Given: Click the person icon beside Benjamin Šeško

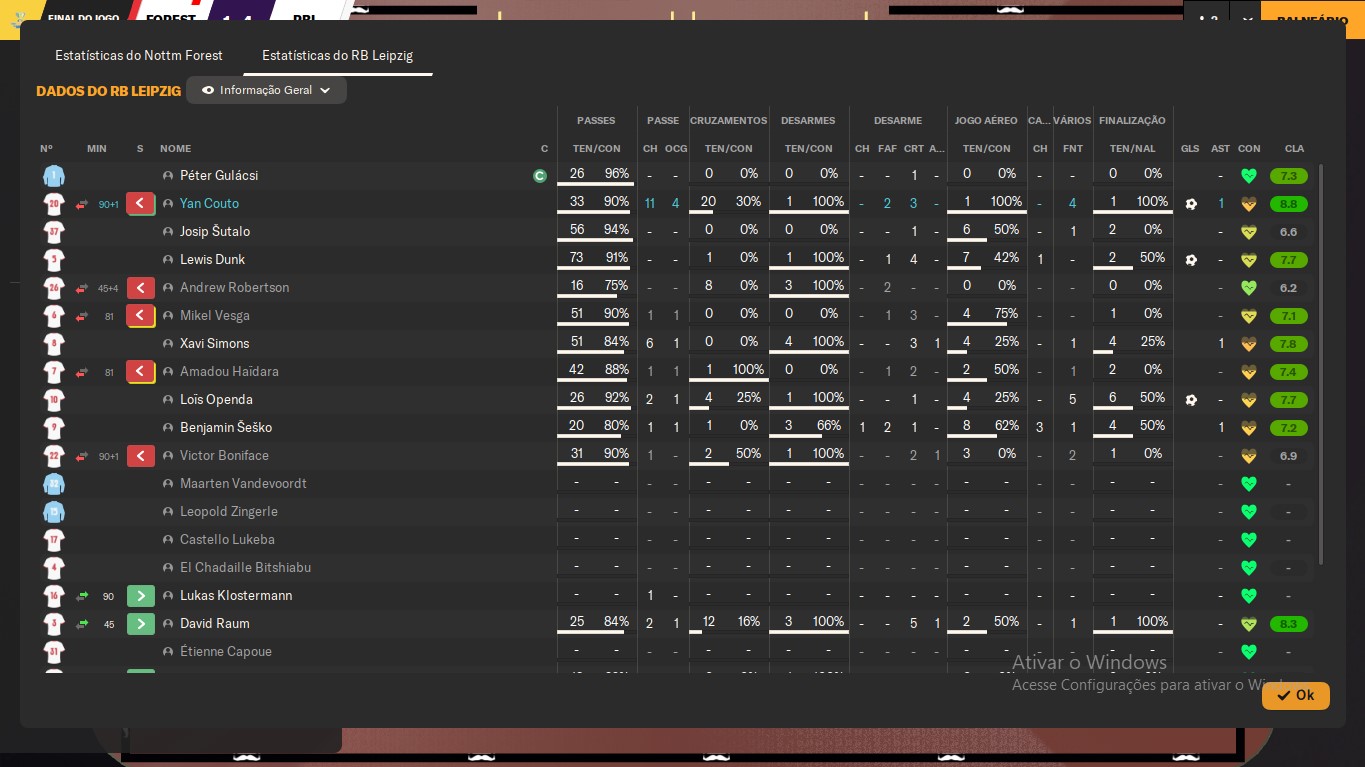Looking at the screenshot, I should coord(168,428).
